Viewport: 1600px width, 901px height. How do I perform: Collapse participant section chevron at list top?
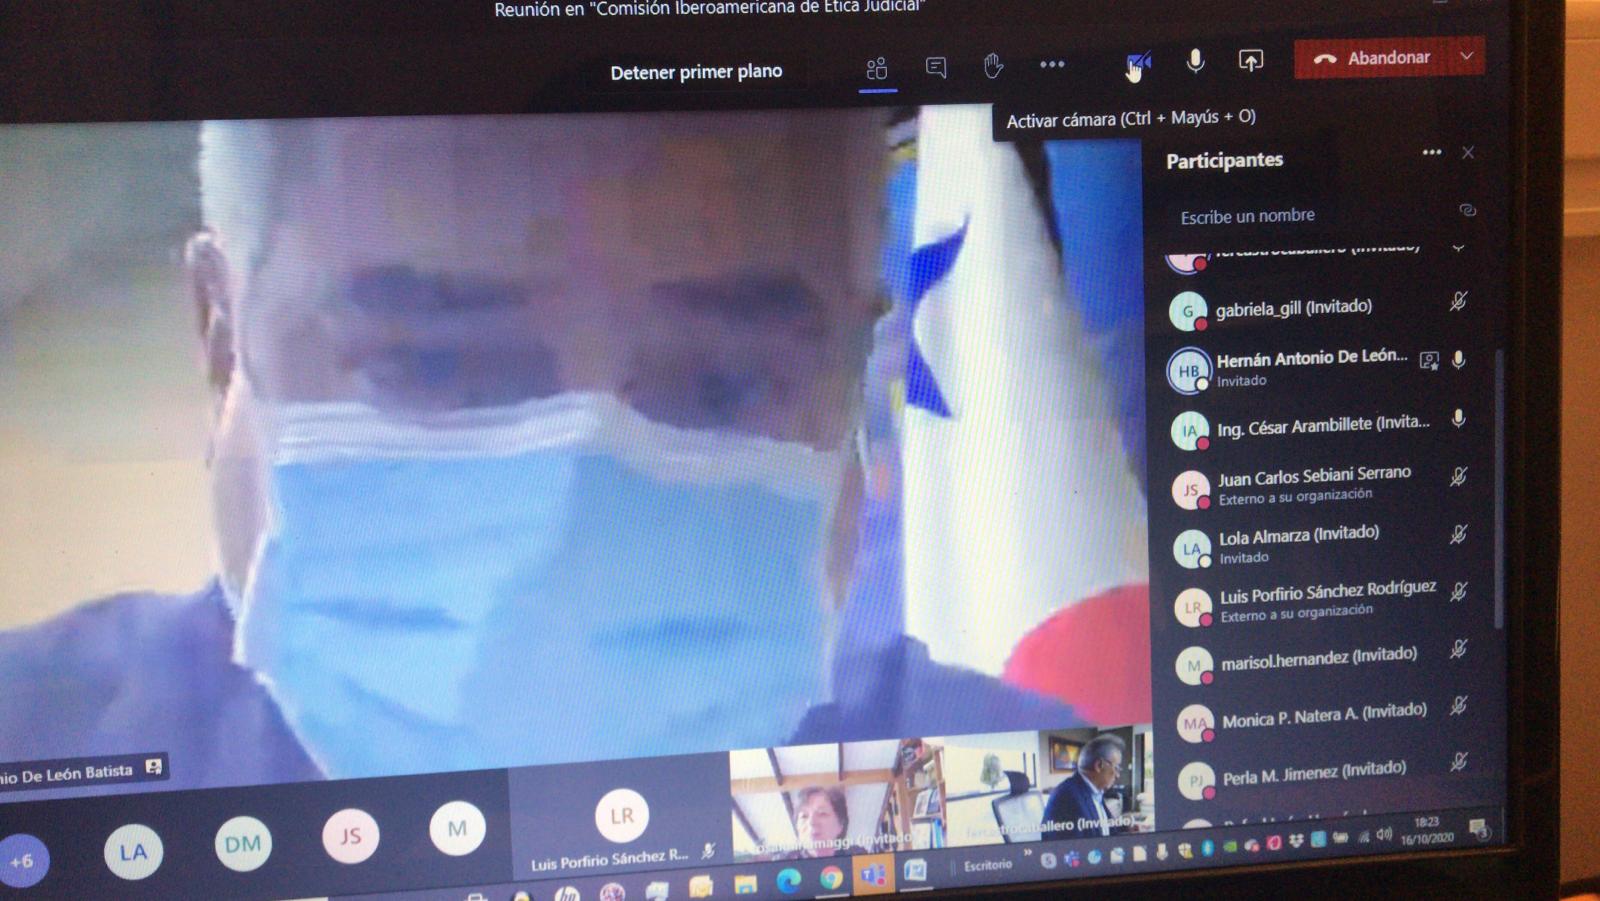click(x=1459, y=246)
